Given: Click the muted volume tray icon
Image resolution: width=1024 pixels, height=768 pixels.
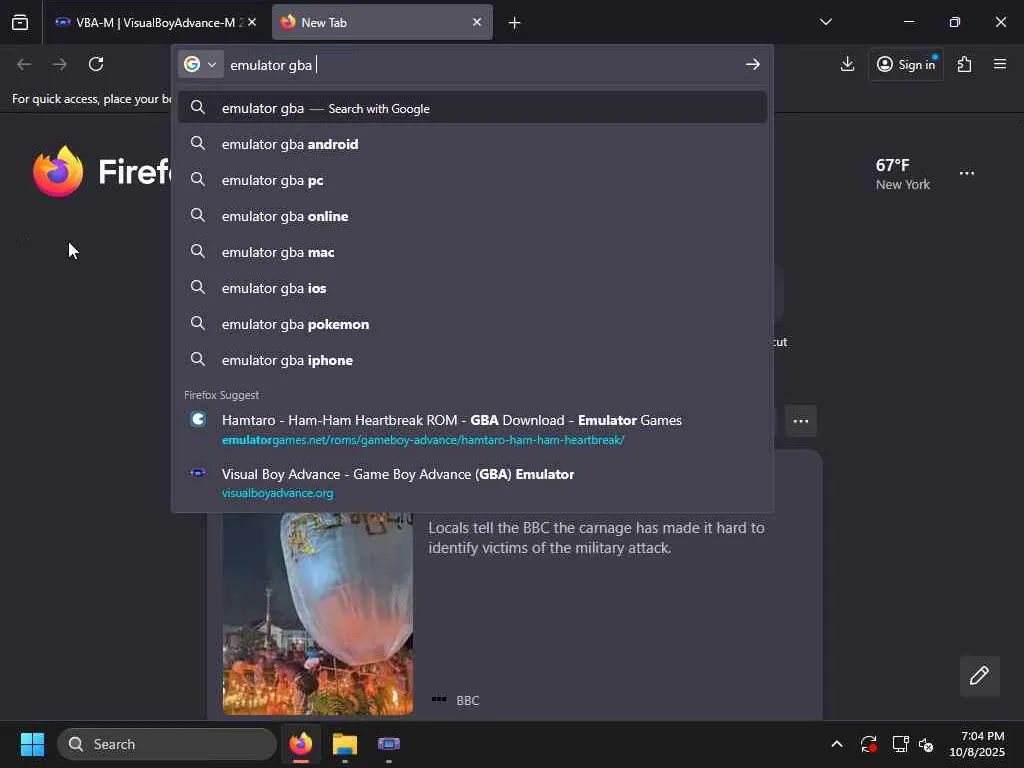Looking at the screenshot, I should 926,744.
